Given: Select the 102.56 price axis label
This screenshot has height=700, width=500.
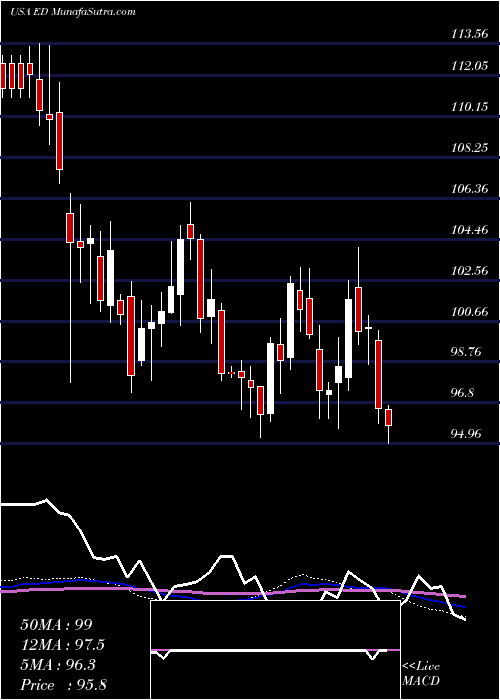Looking at the screenshot, I should 468,271.
